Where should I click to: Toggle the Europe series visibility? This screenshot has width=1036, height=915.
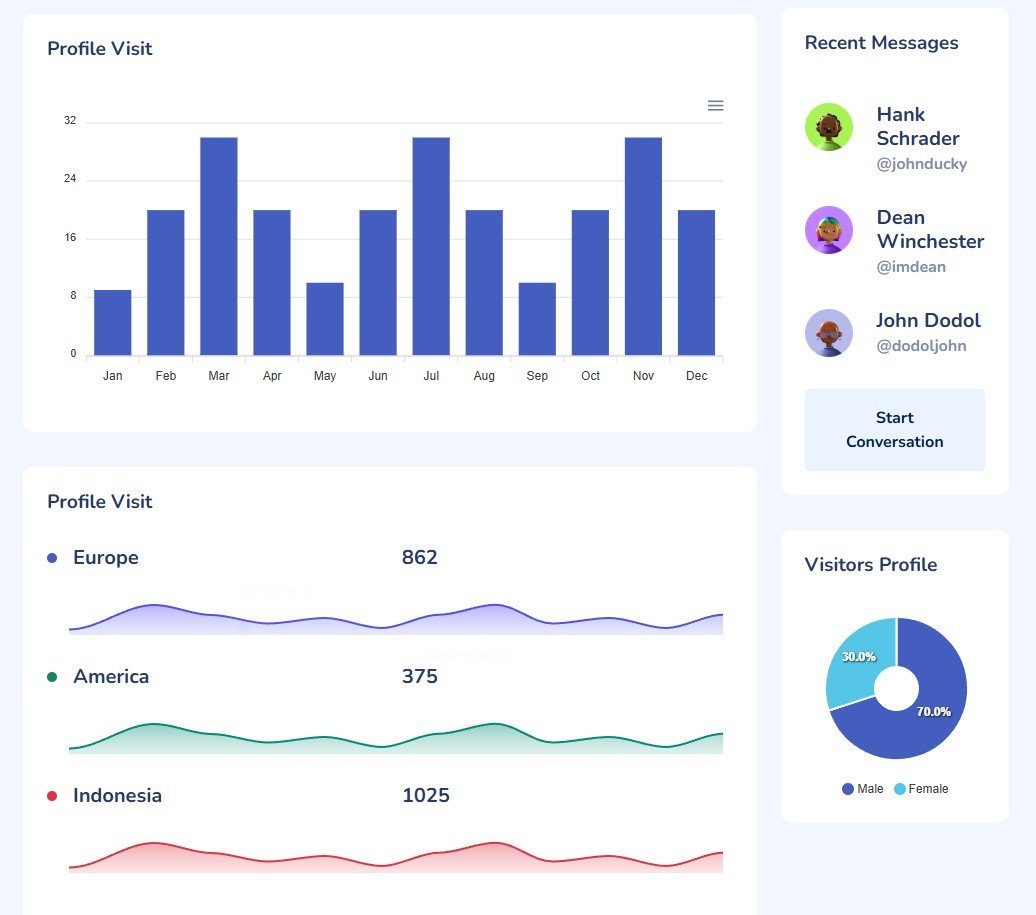(x=53, y=557)
